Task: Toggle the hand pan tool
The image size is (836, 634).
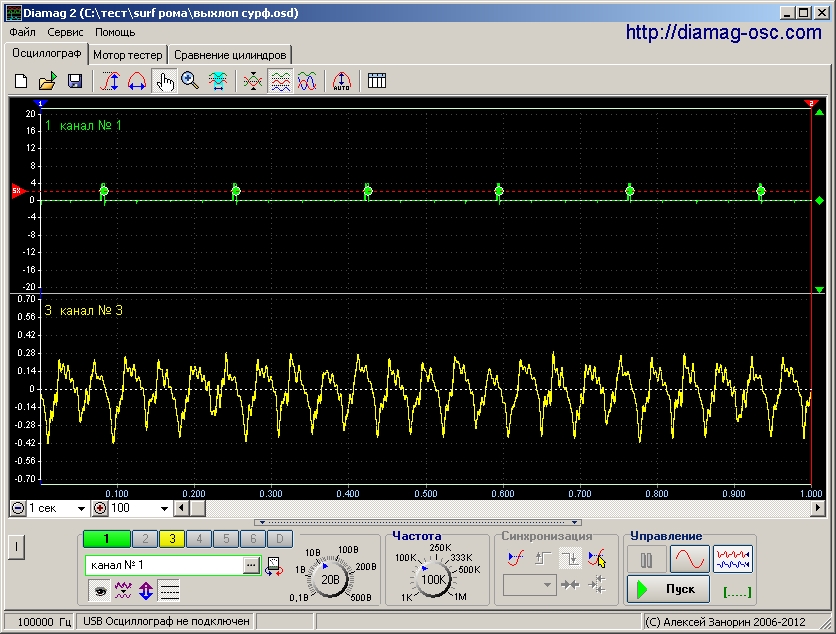Action: click(x=164, y=81)
